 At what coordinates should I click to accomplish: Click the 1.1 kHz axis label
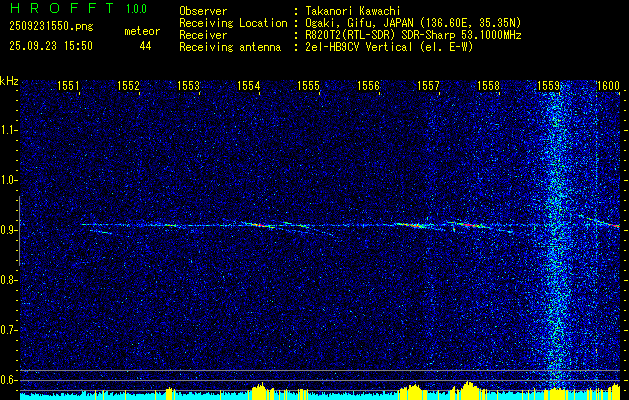9,130
